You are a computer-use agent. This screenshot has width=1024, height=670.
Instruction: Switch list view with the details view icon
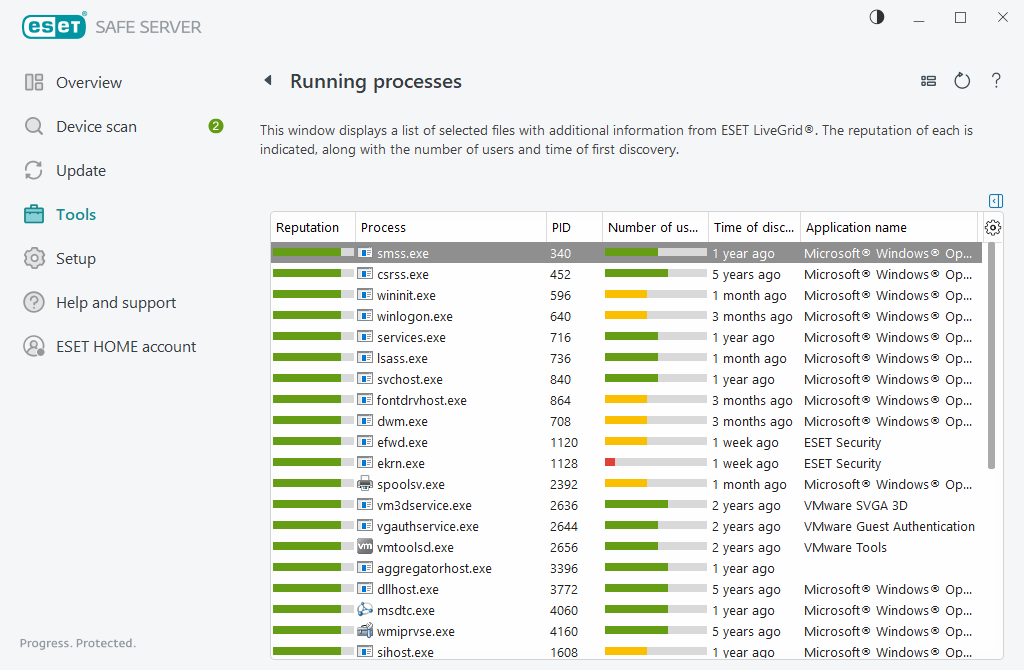(x=928, y=81)
